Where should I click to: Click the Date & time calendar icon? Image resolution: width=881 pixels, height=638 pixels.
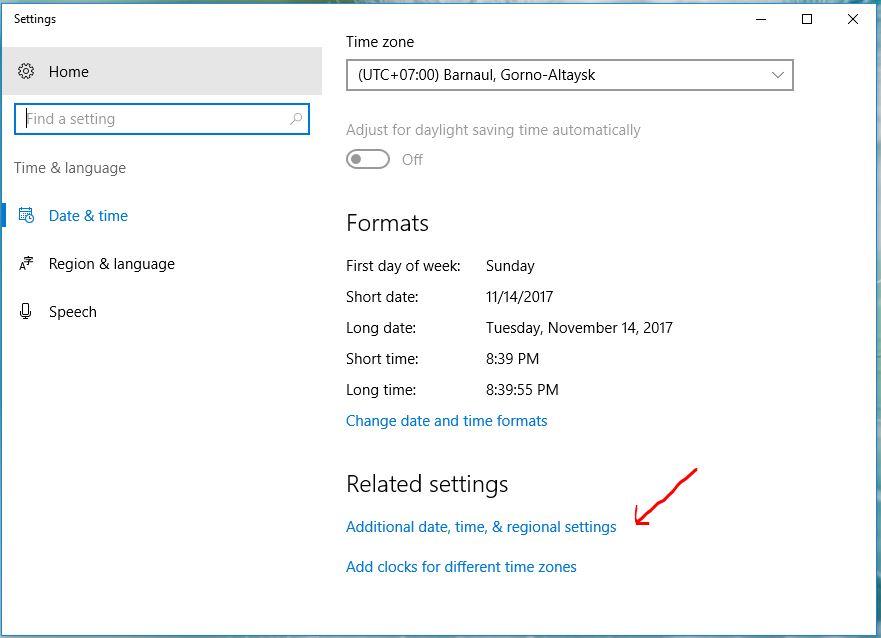(x=27, y=216)
